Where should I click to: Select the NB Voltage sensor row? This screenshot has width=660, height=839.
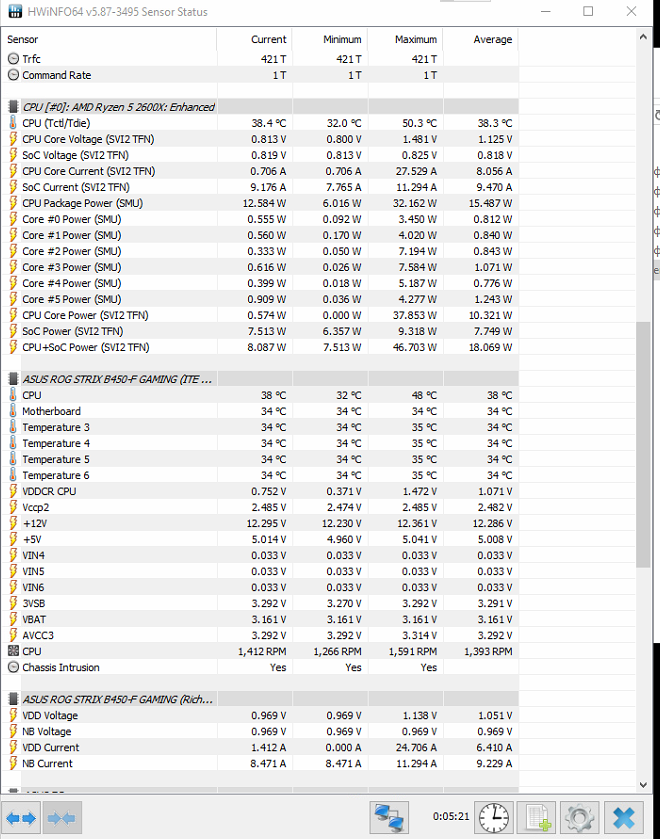[x=260, y=731]
